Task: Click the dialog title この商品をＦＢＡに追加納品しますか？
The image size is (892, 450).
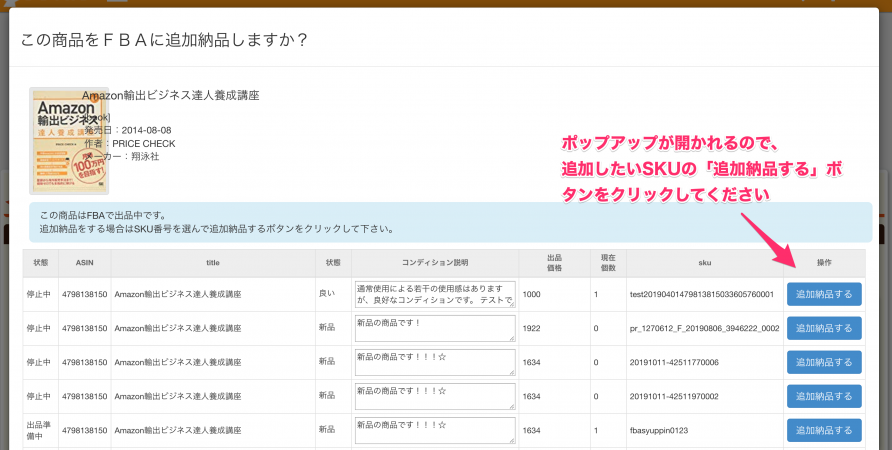Action: [x=164, y=40]
